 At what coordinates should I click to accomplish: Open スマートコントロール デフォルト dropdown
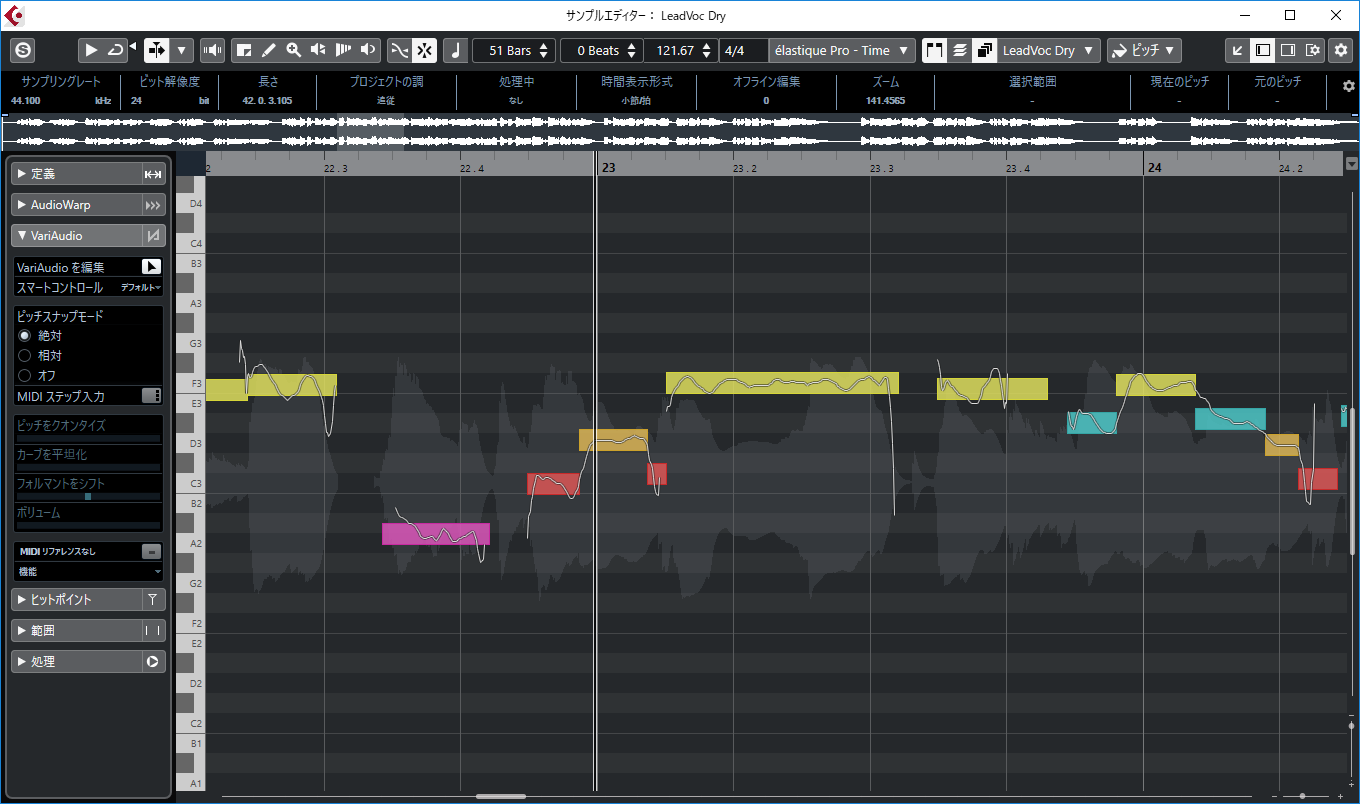coord(140,287)
